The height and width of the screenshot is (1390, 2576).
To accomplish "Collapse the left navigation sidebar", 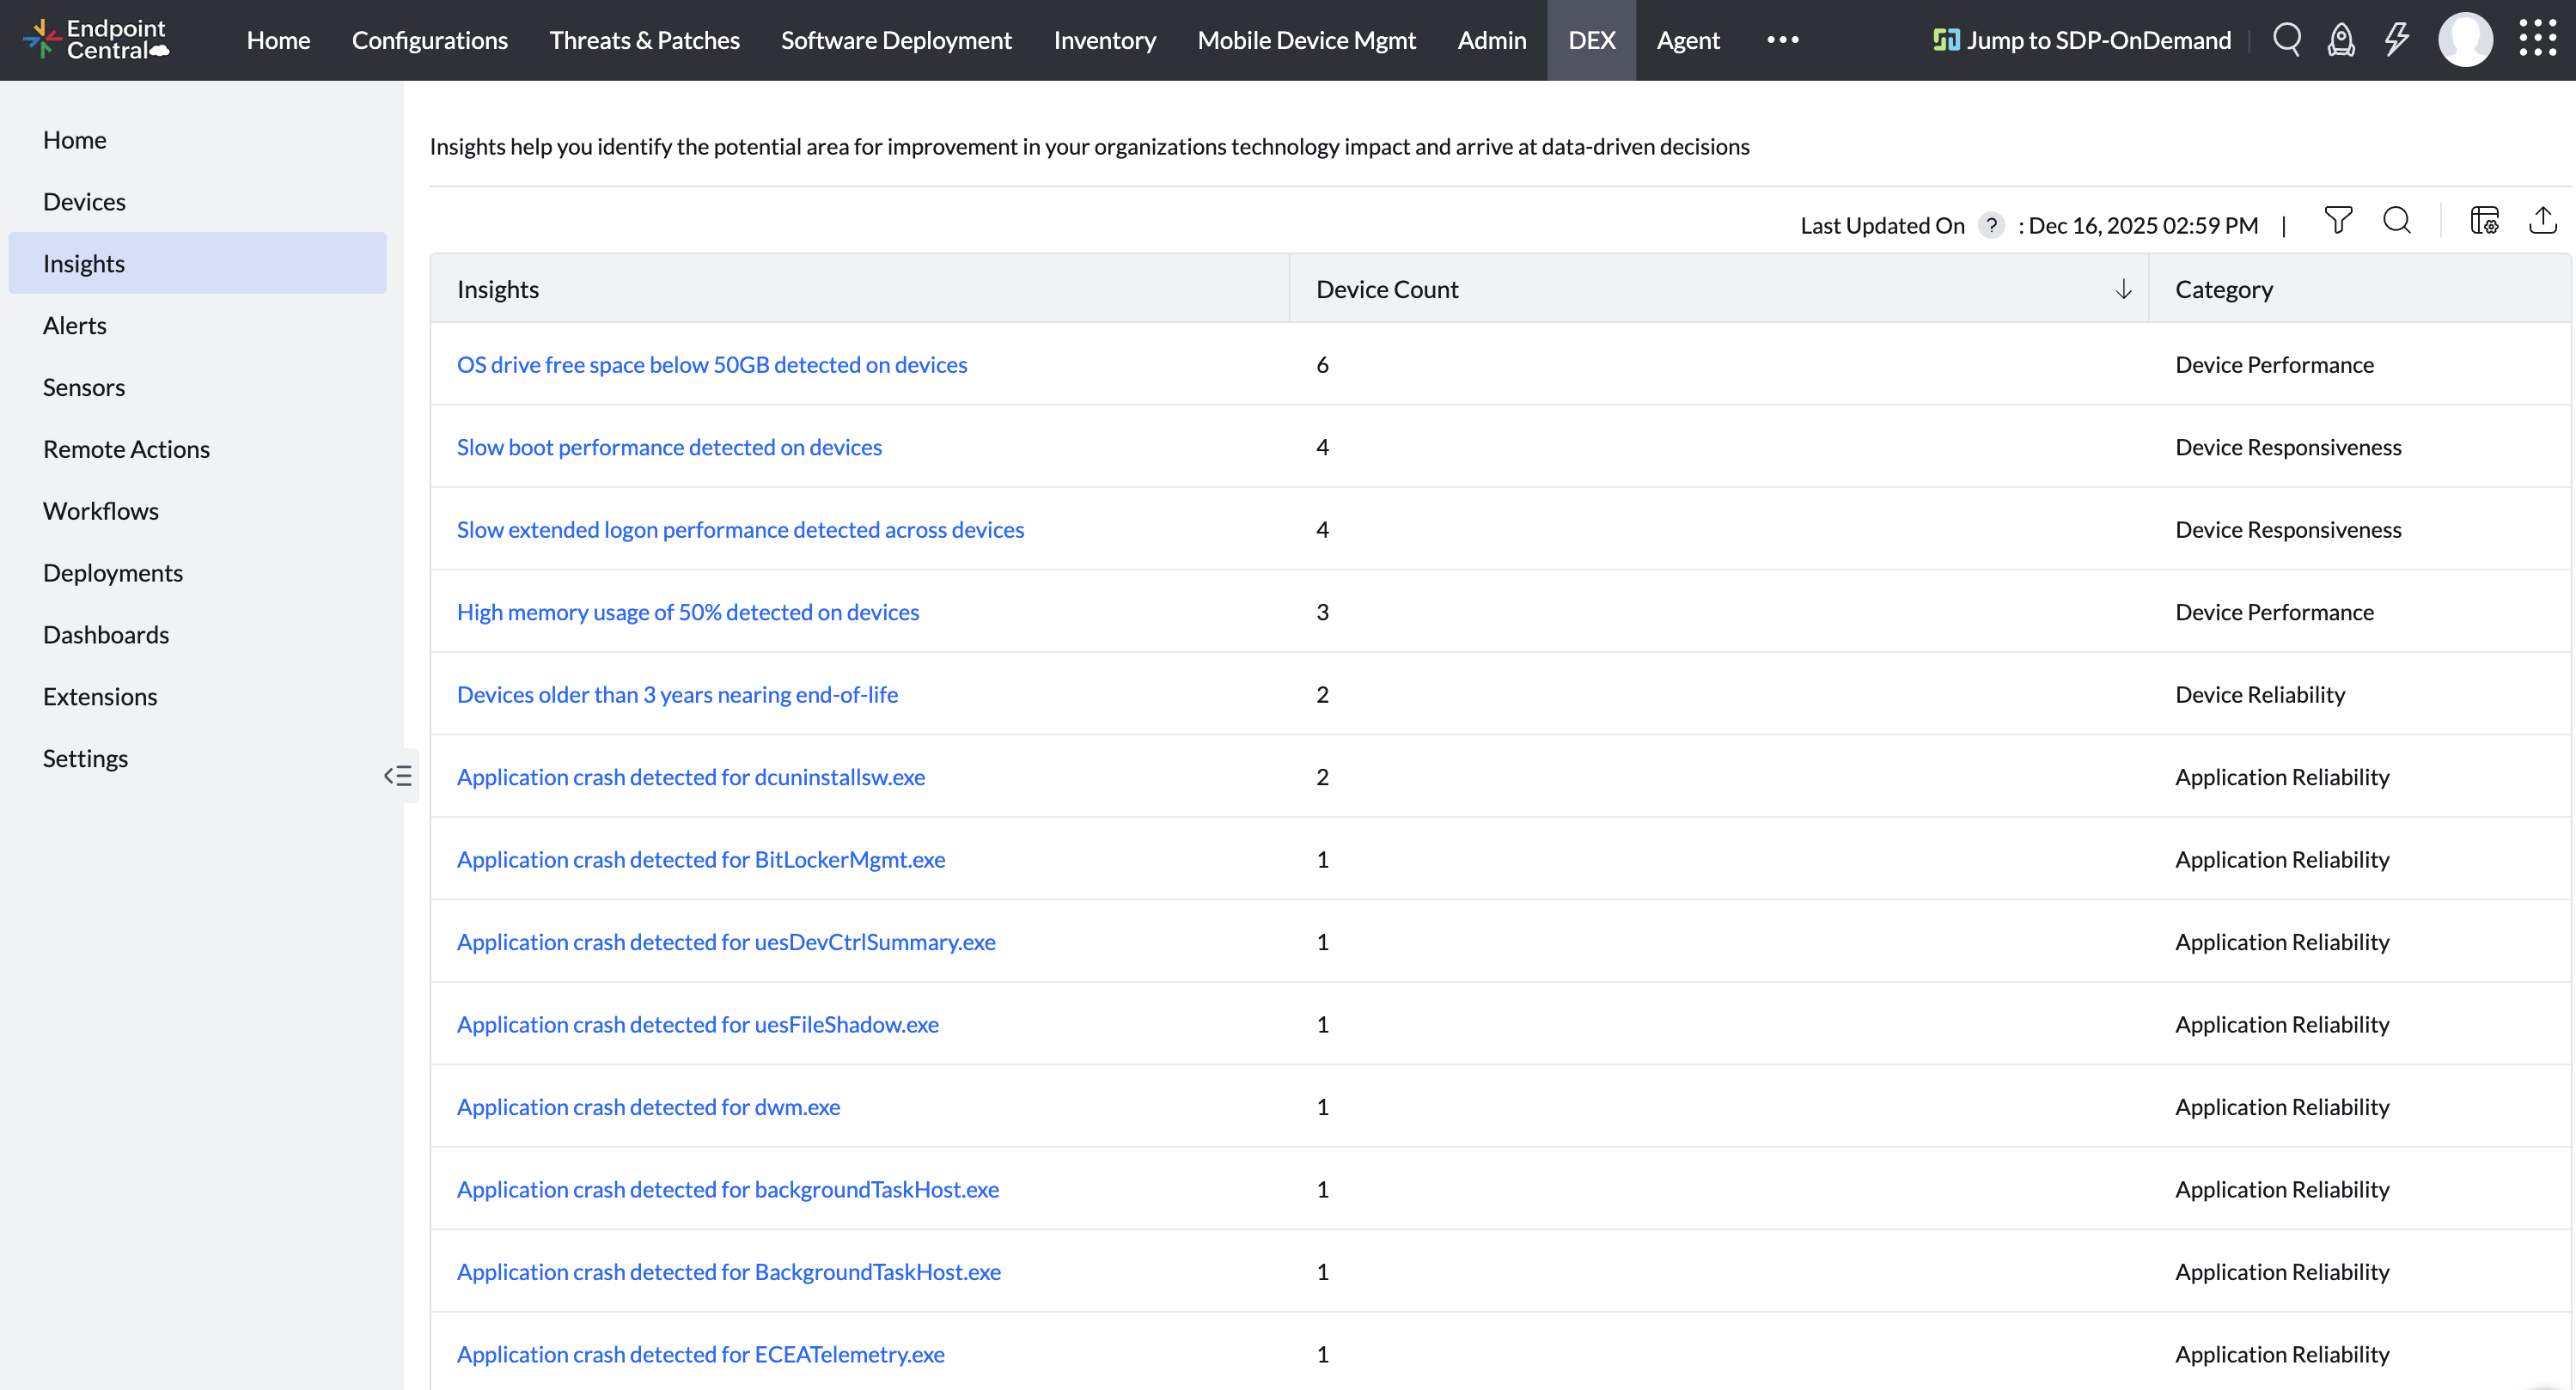I will pyautogui.click(x=397, y=775).
